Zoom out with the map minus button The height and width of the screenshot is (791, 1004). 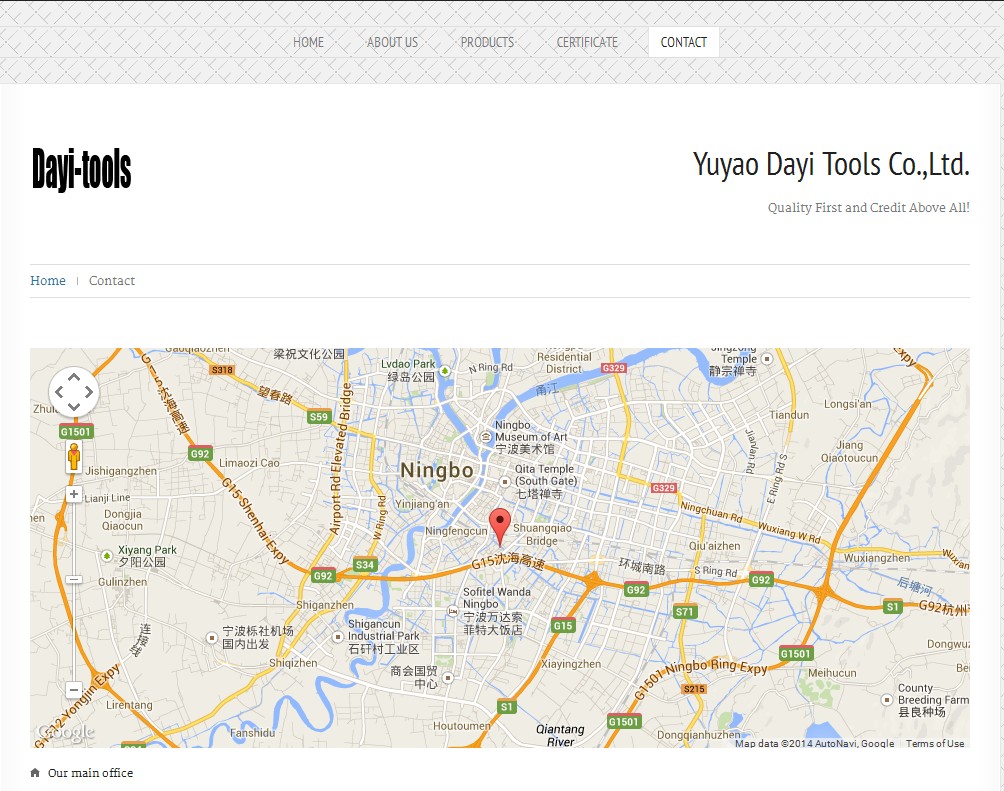click(x=74, y=690)
